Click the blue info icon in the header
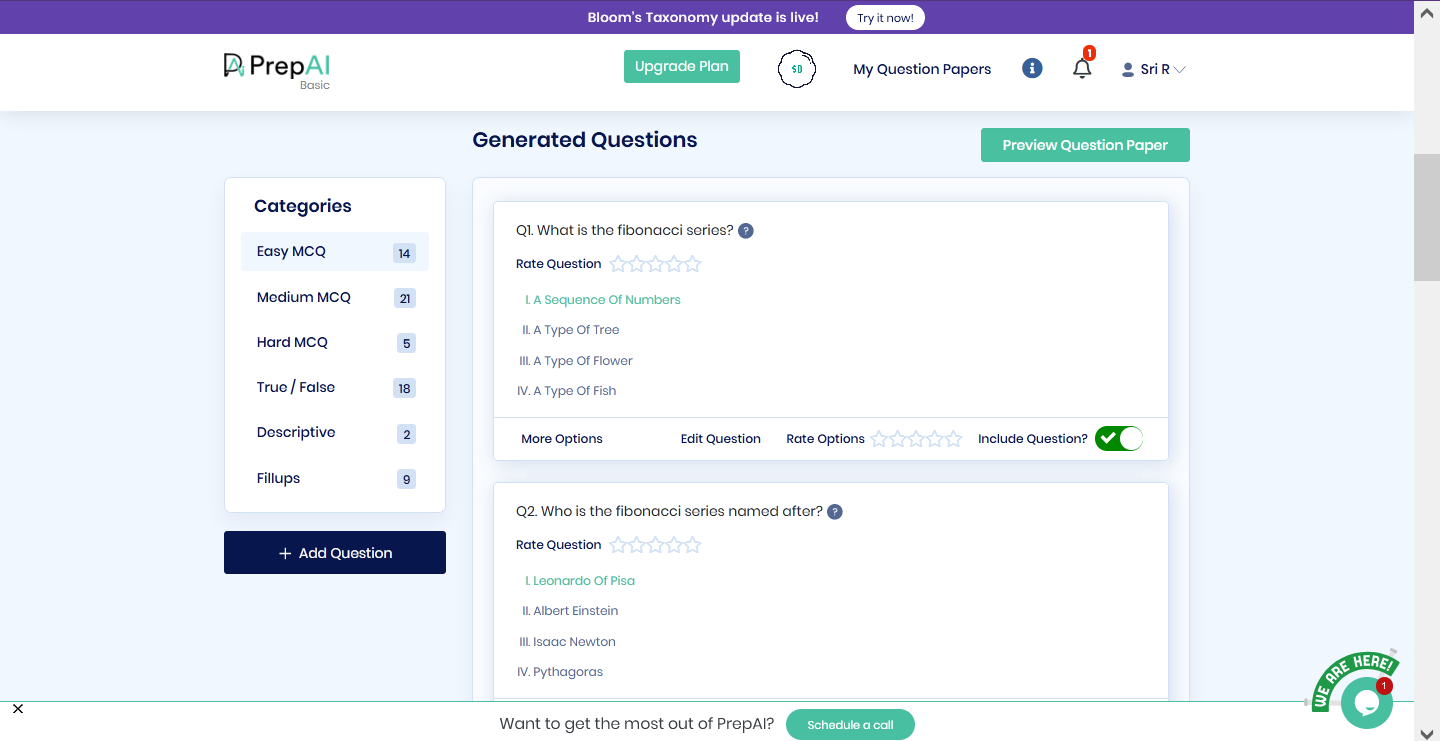Screen dimensions: 1440x741 tap(1031, 68)
